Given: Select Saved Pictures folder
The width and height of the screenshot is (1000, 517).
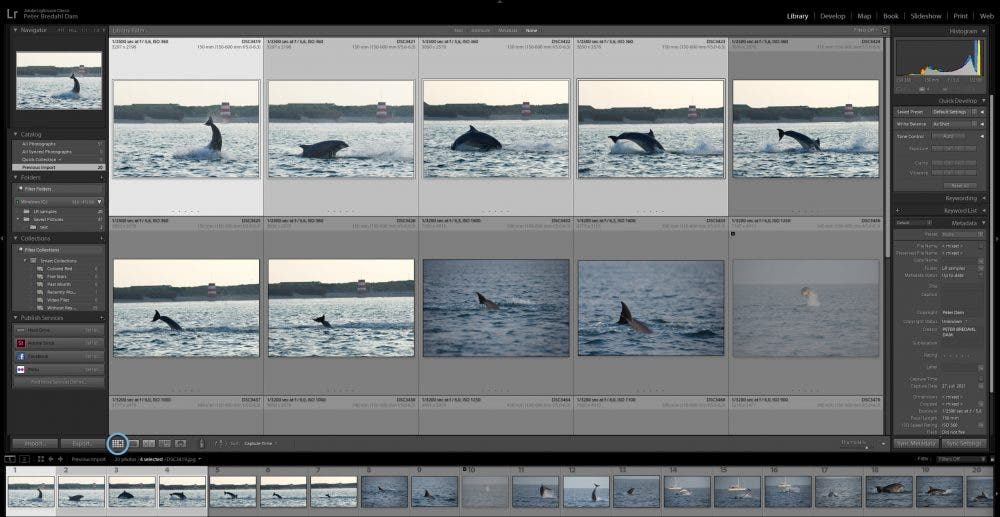Looking at the screenshot, I should pyautogui.click(x=59, y=219).
